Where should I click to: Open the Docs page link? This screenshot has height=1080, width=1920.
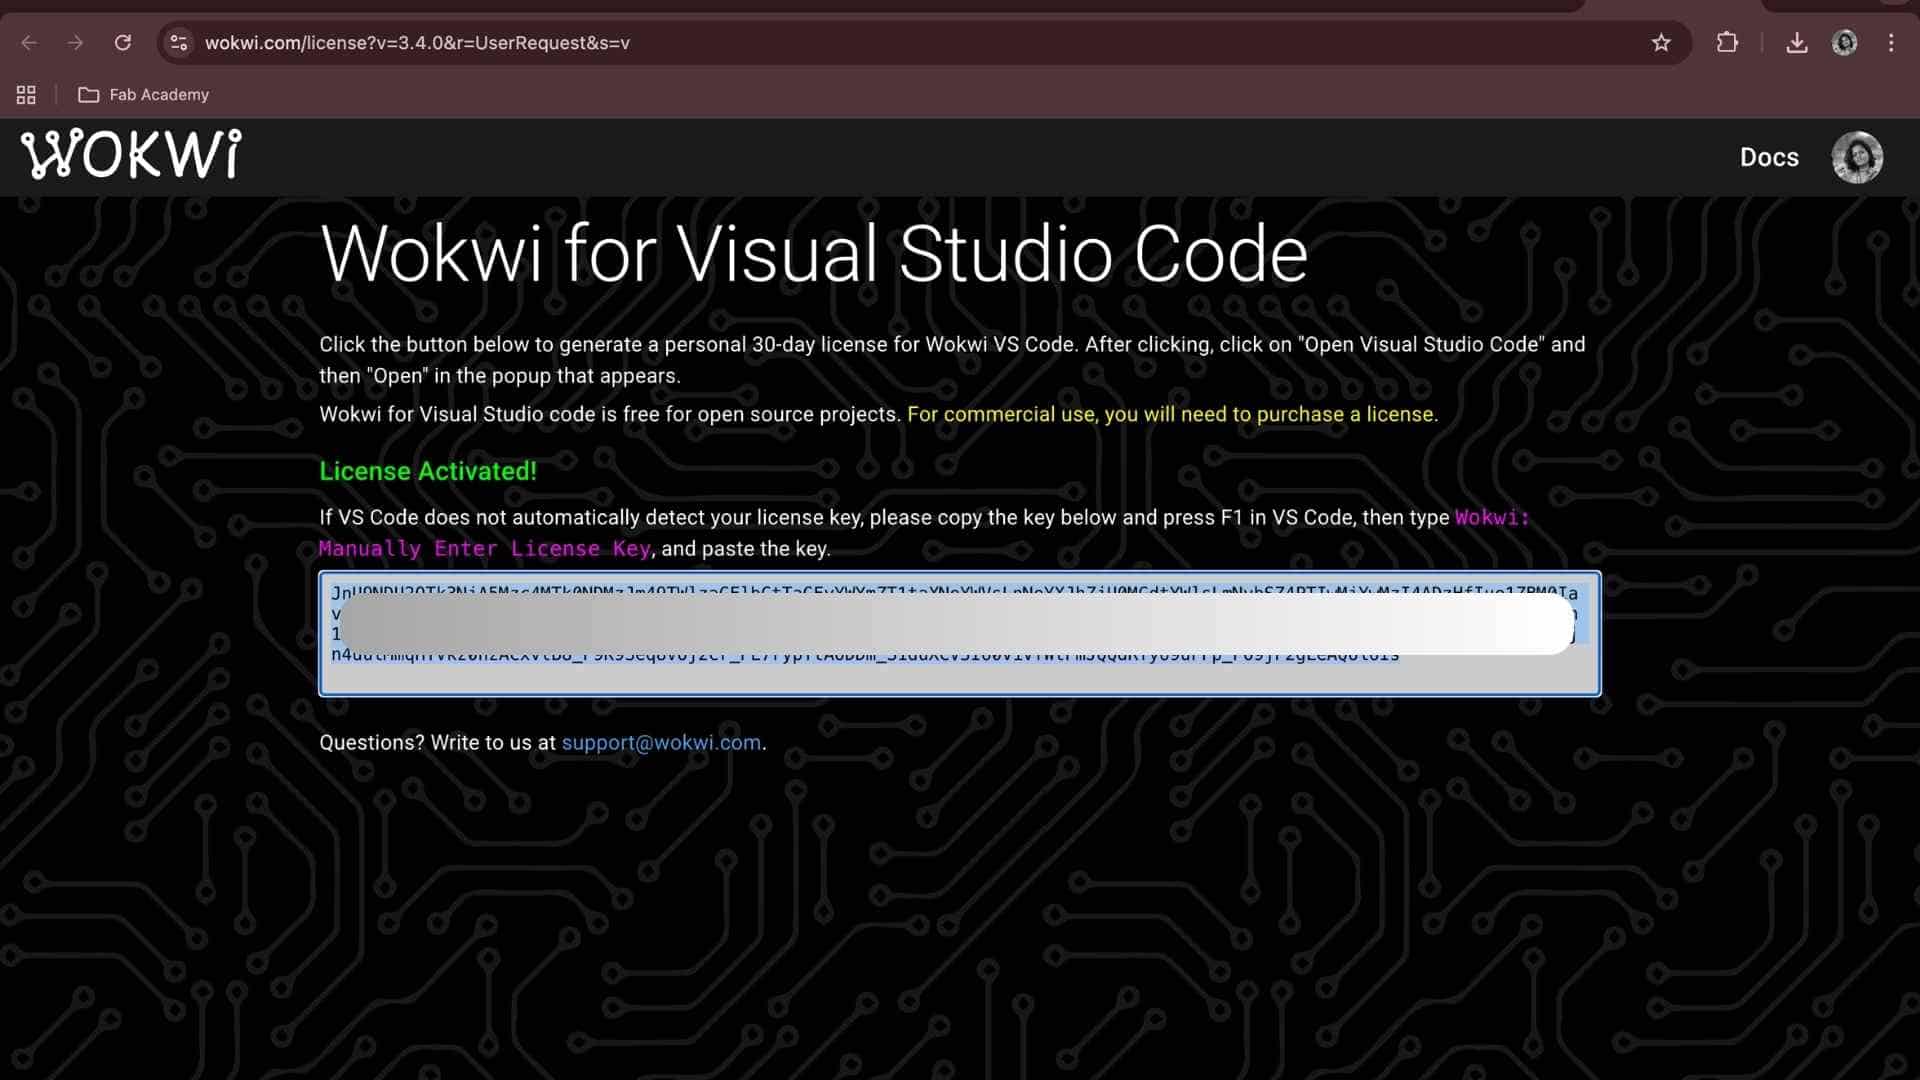point(1768,157)
